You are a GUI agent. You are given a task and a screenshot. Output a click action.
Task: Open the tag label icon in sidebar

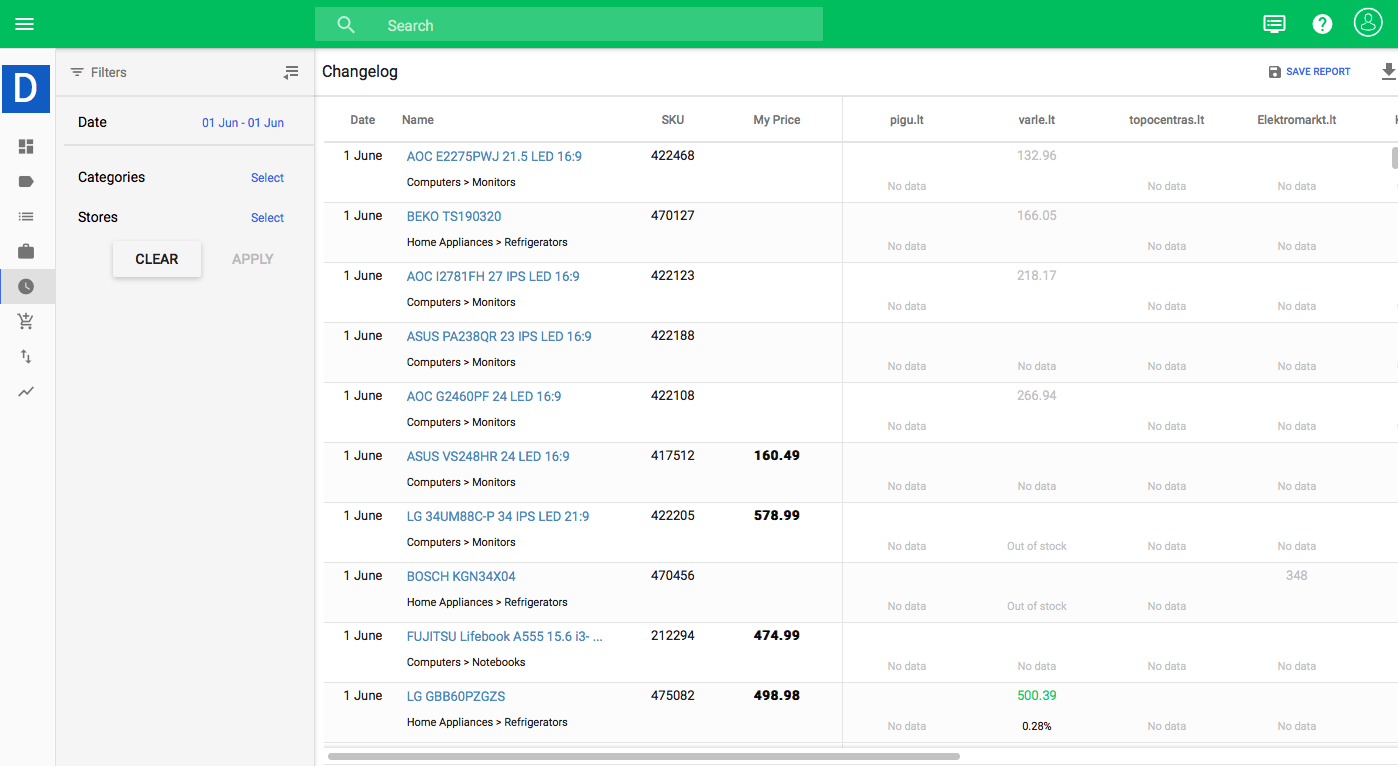[26, 182]
